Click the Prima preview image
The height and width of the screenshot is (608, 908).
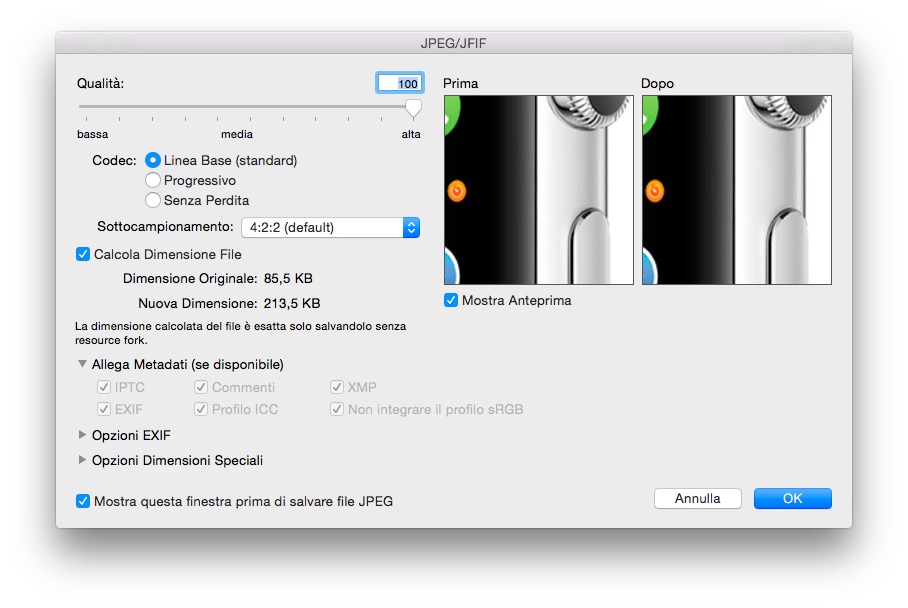tap(539, 190)
